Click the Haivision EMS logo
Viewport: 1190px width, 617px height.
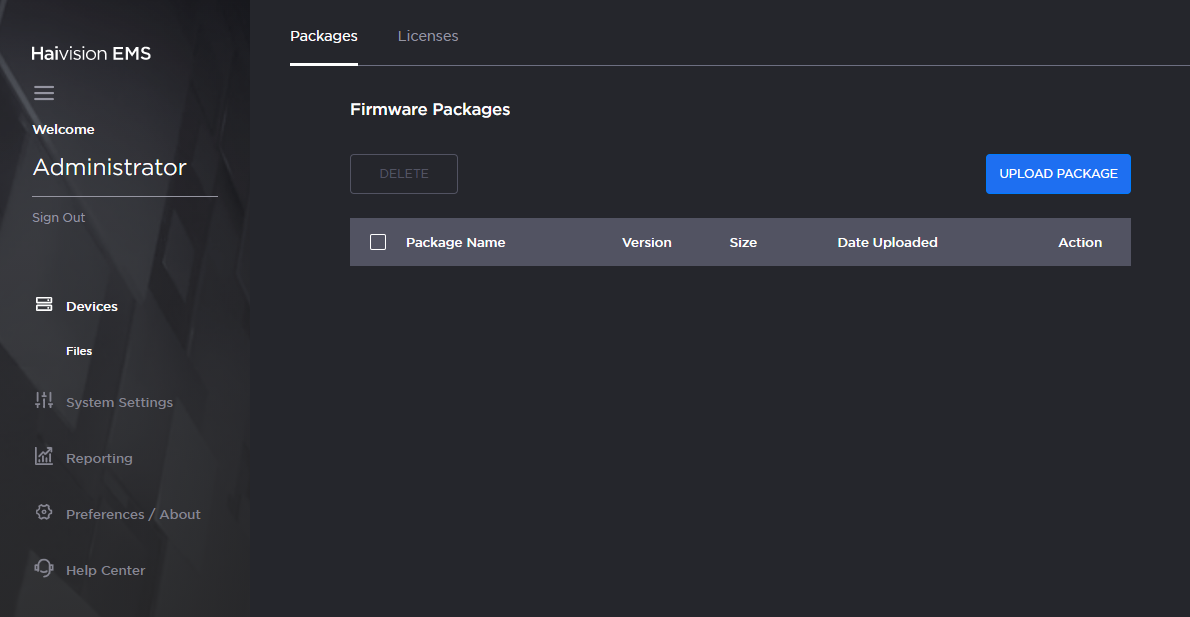coord(91,53)
